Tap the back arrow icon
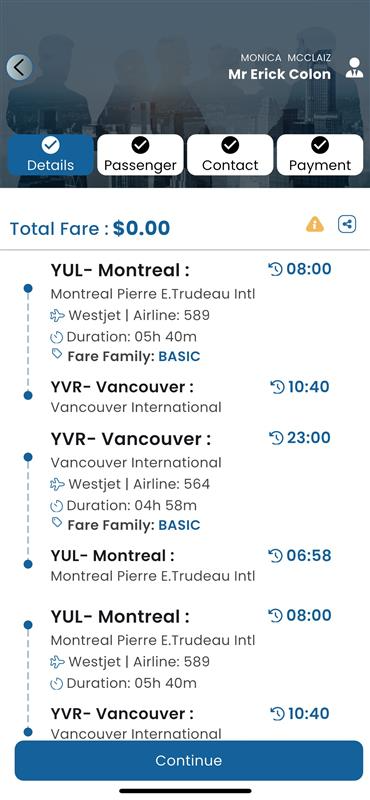Viewport: 370px width, 800px height. tap(19, 67)
